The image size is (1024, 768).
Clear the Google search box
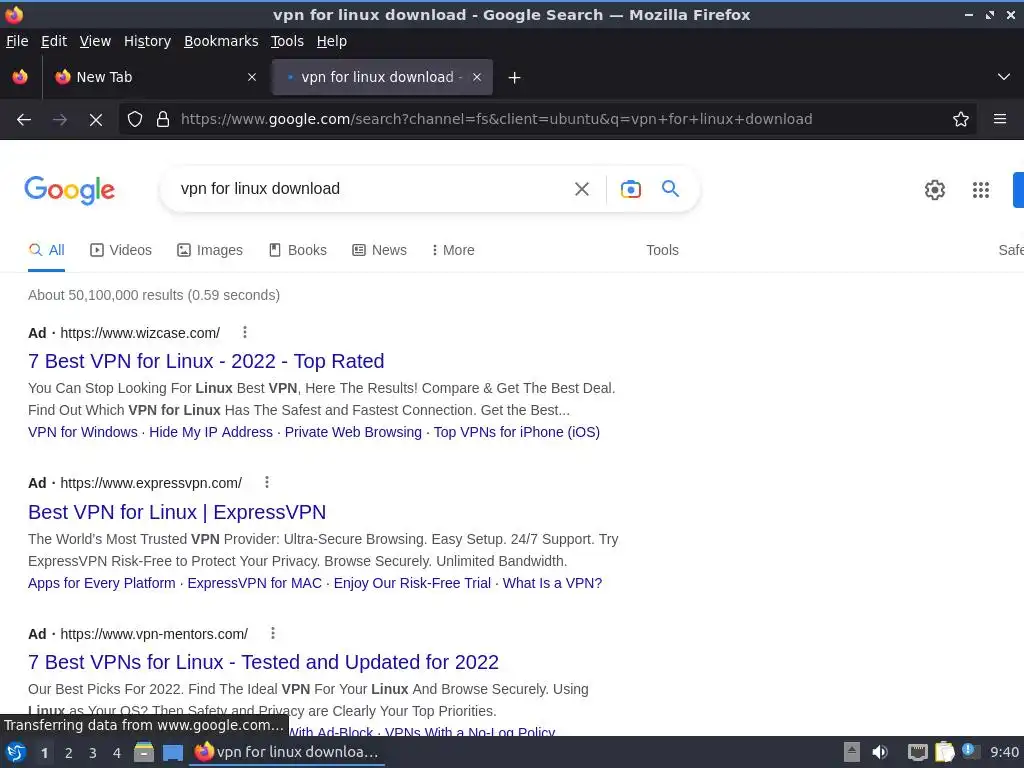point(581,189)
